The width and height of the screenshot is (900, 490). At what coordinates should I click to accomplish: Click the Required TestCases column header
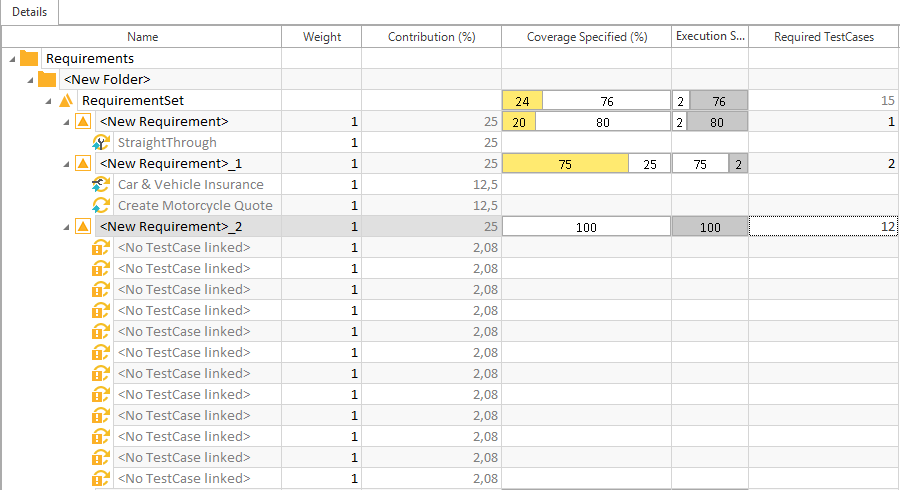pos(824,37)
